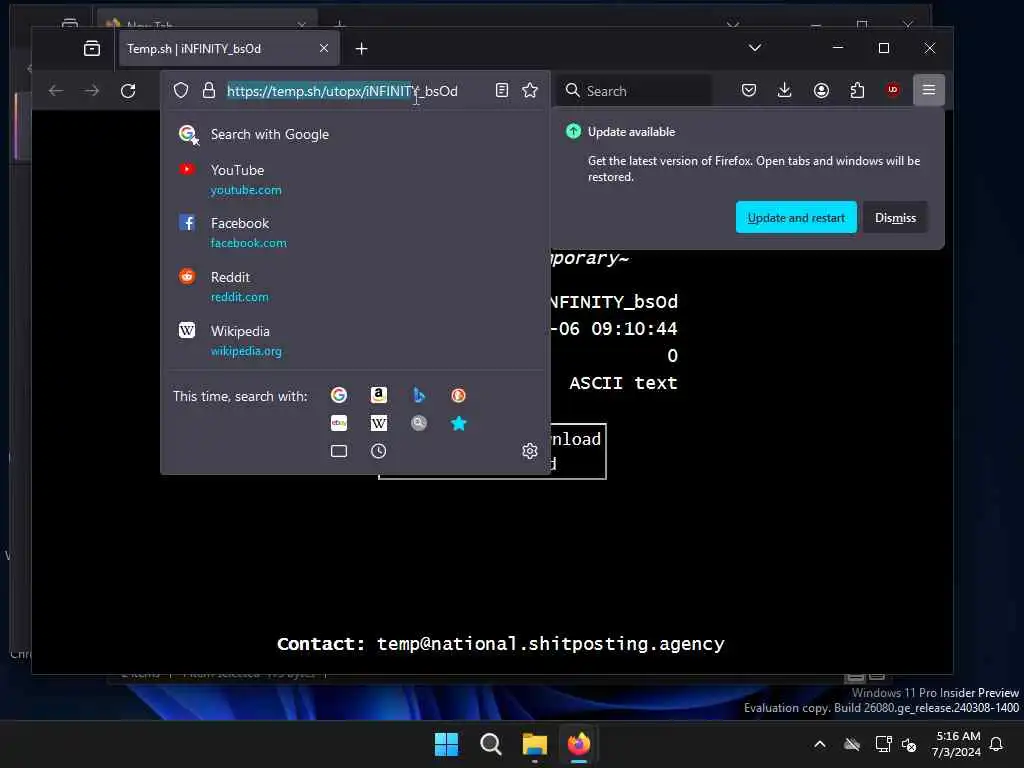Search this time with Amazon icon
The height and width of the screenshot is (768, 1024).
coord(379,395)
